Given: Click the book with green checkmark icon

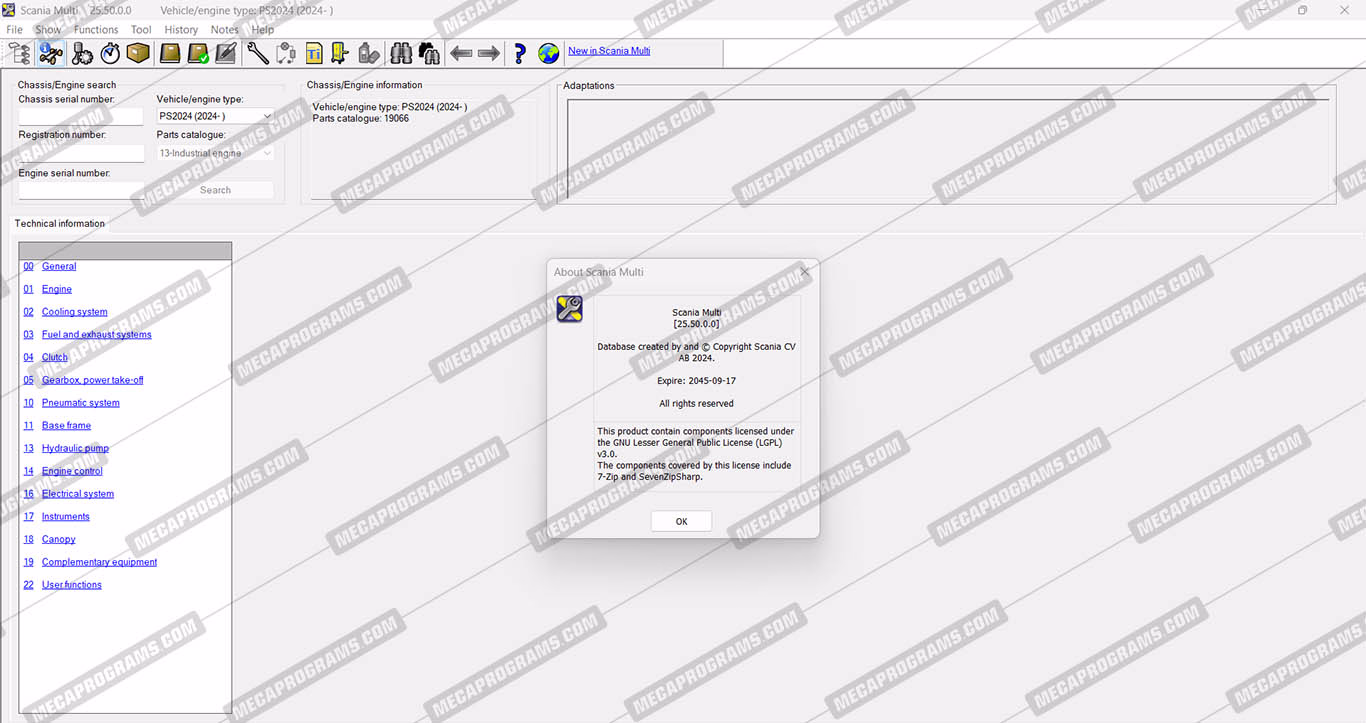Looking at the screenshot, I should click(198, 53).
